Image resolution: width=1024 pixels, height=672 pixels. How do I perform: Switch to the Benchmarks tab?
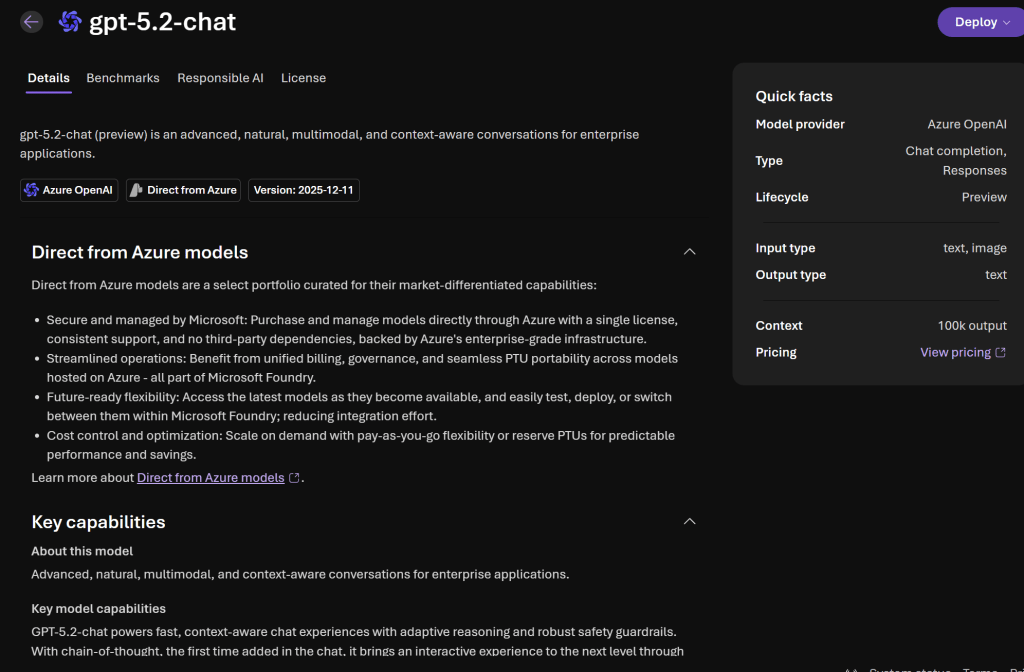pyautogui.click(x=123, y=78)
